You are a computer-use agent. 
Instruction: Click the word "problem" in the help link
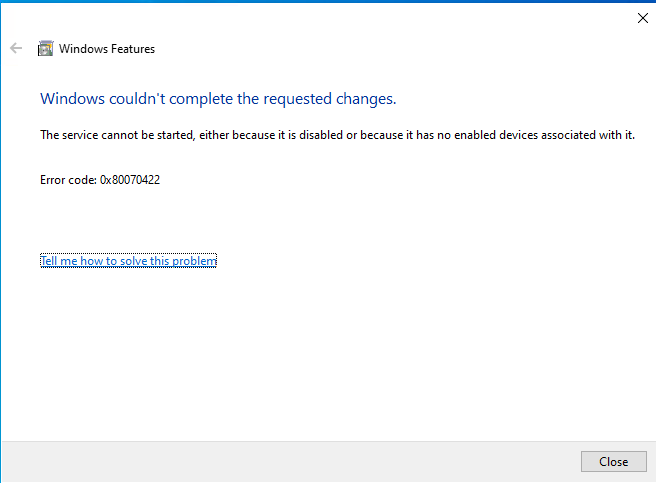pos(194,261)
